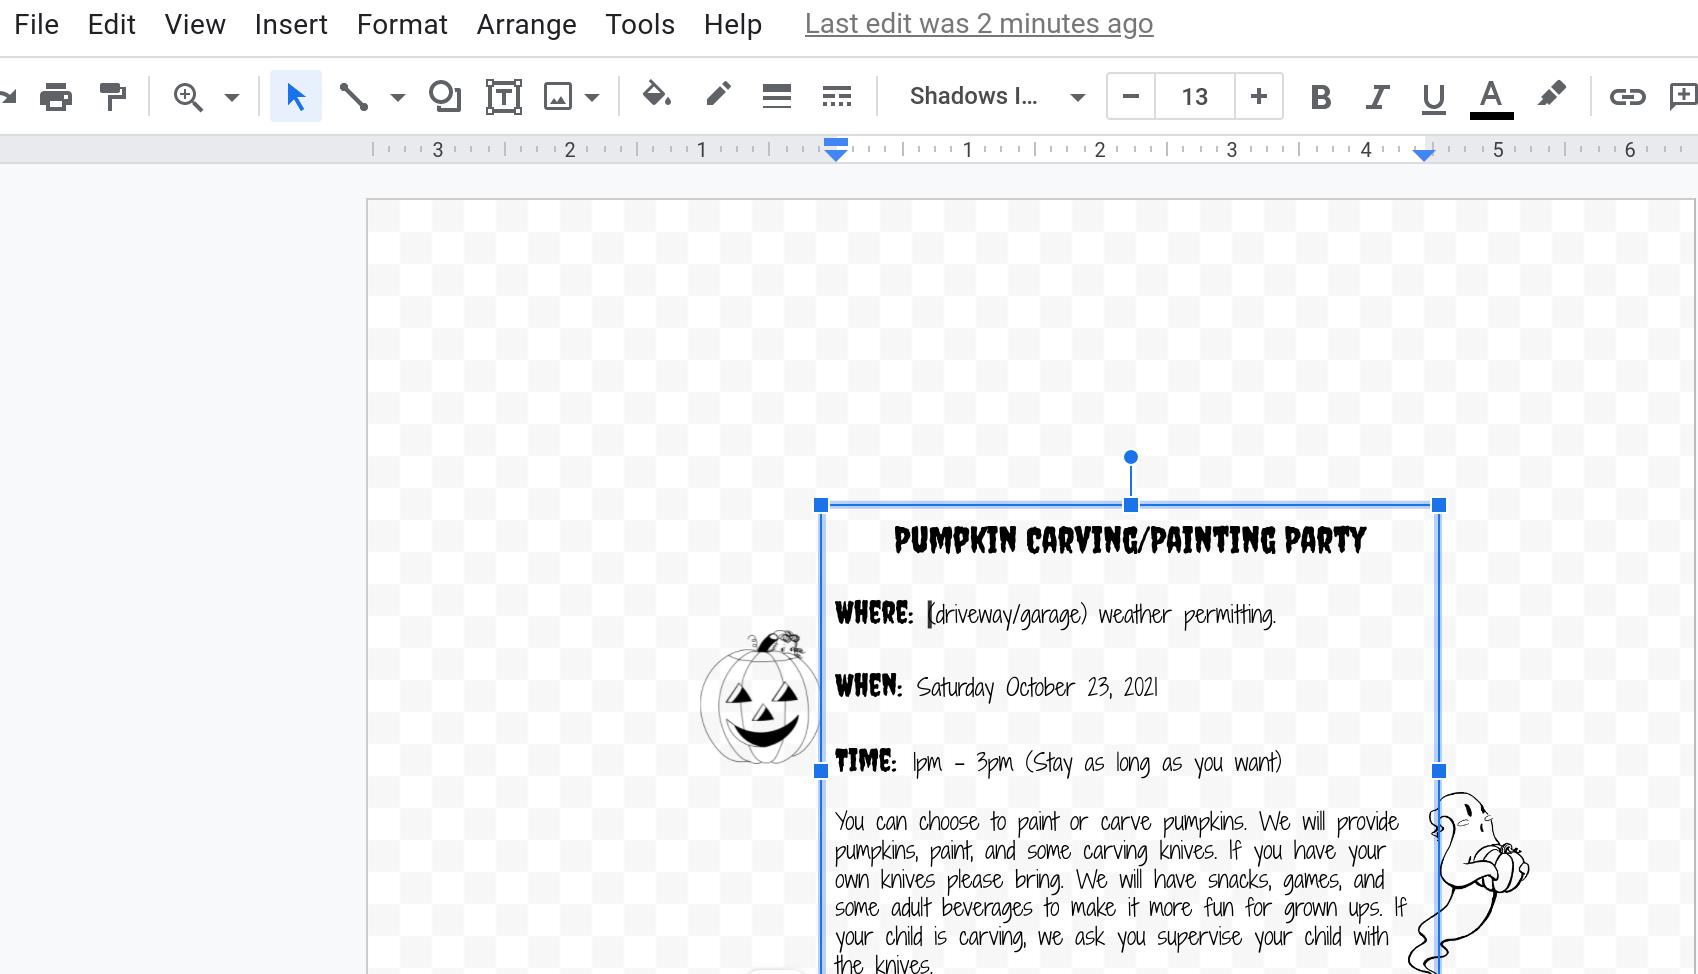Toggle Bold formatting
This screenshot has width=1698, height=974.
[1320, 97]
